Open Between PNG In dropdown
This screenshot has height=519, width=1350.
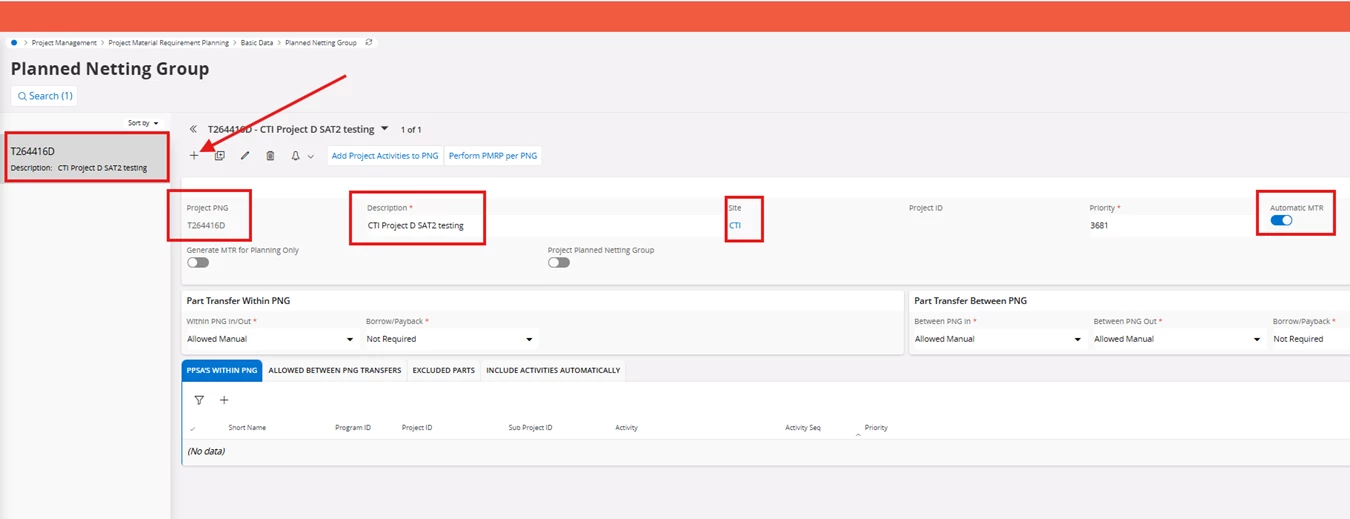click(x=998, y=339)
